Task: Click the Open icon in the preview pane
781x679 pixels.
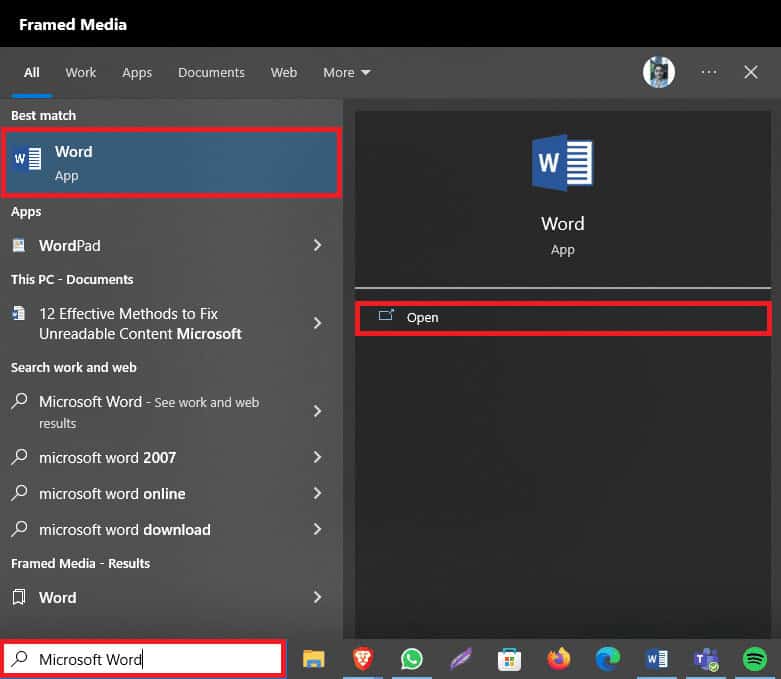Action: pyautogui.click(x=386, y=315)
